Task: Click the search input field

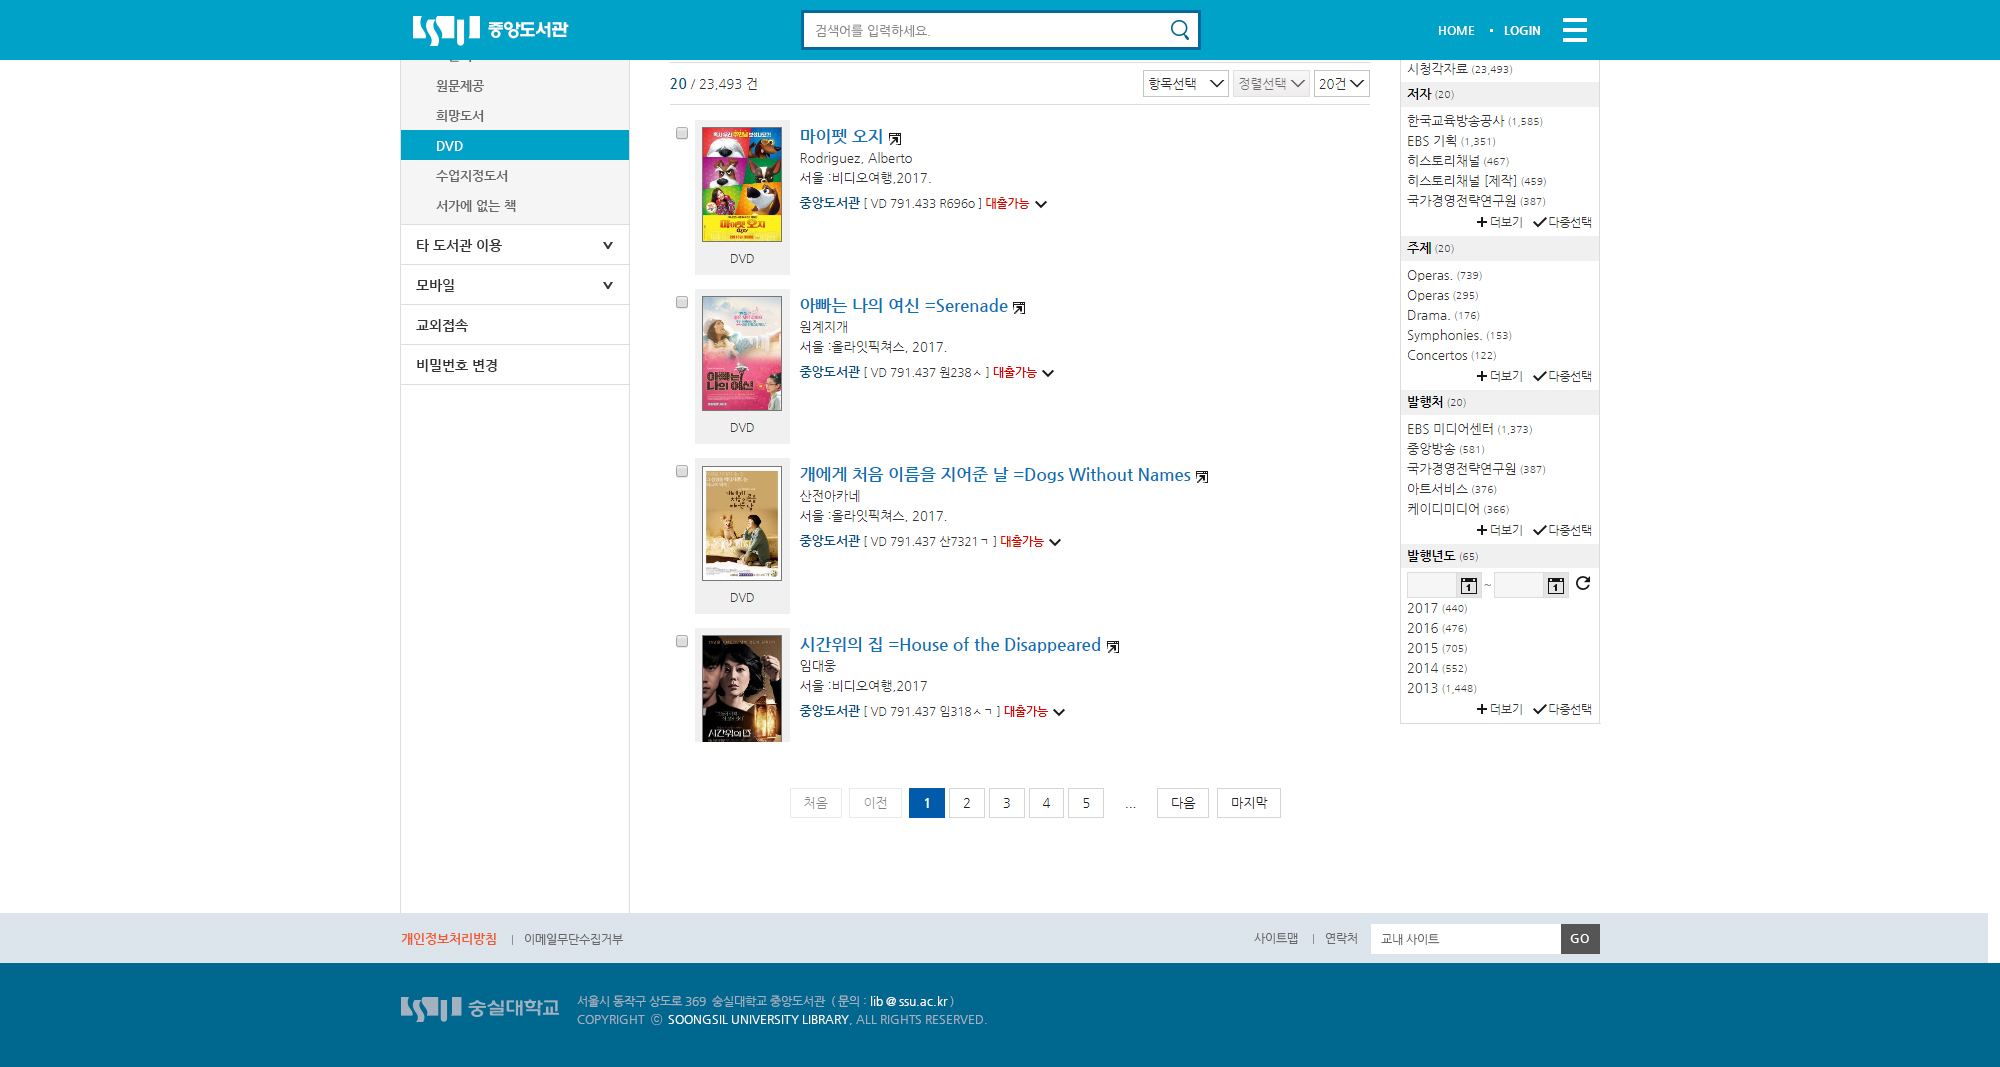Action: pyautogui.click(x=985, y=30)
